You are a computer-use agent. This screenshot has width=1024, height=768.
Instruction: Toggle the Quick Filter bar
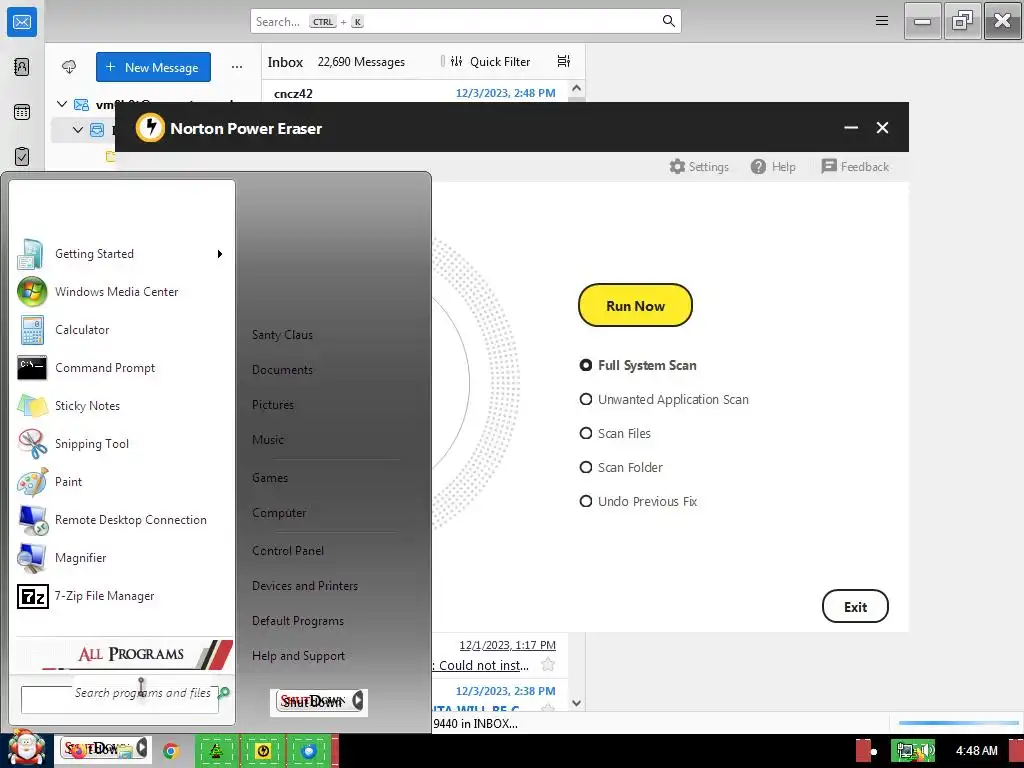[491, 61]
